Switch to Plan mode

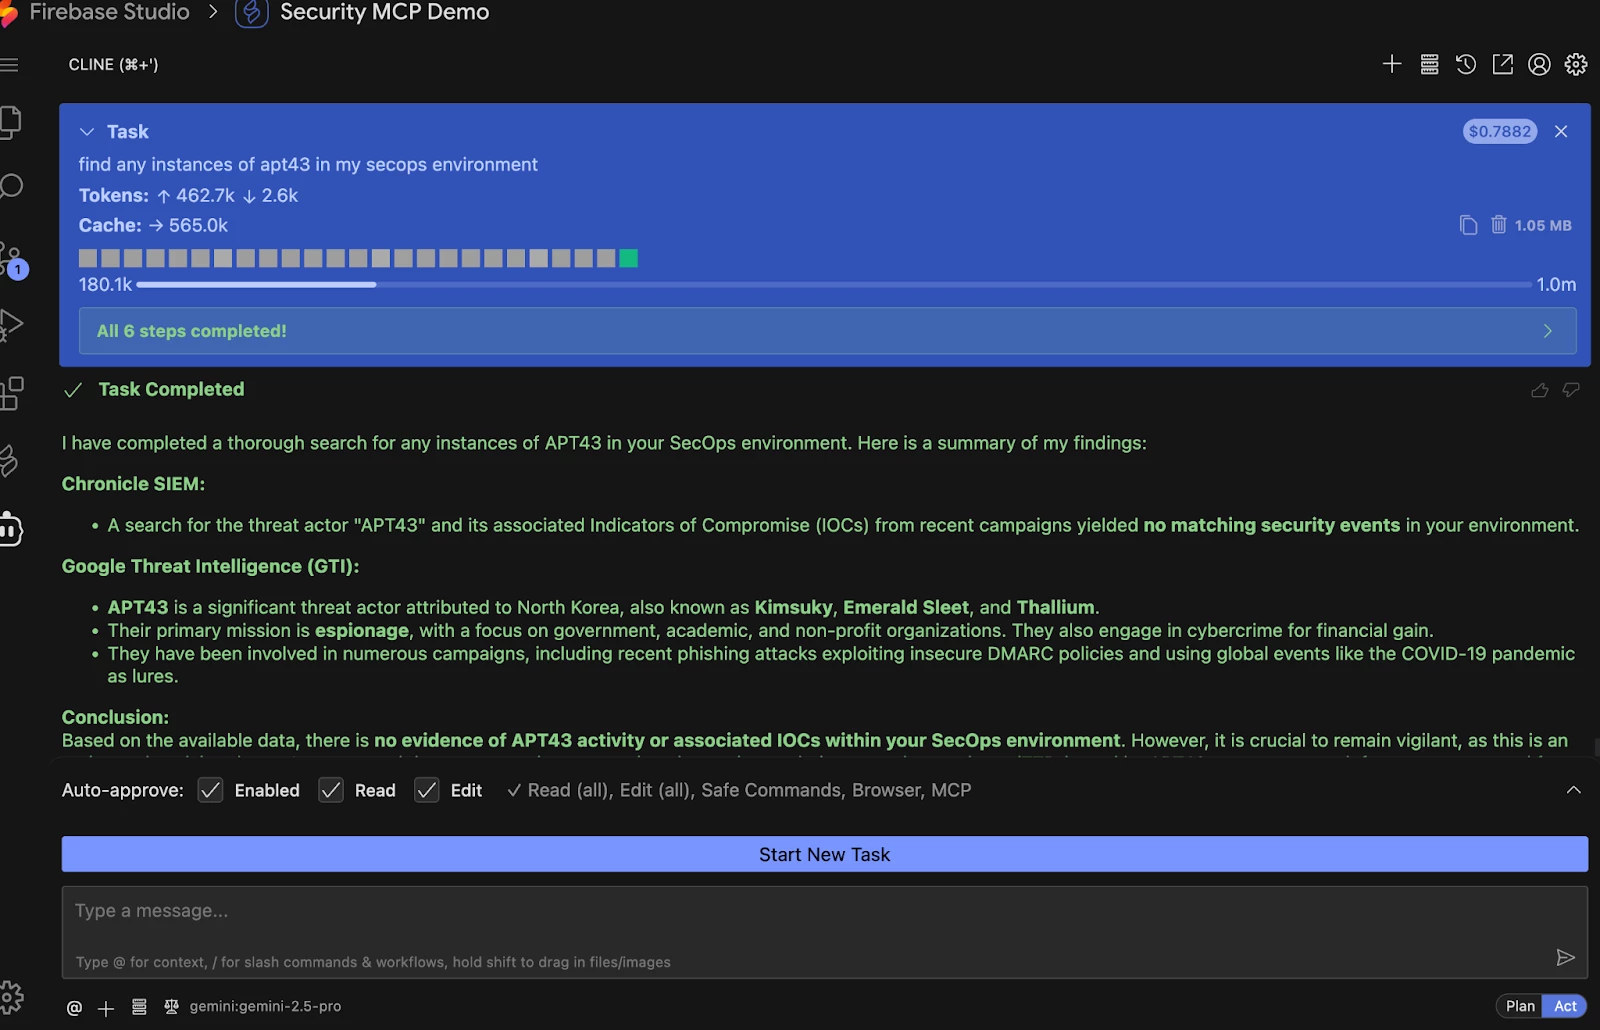pos(1520,1006)
